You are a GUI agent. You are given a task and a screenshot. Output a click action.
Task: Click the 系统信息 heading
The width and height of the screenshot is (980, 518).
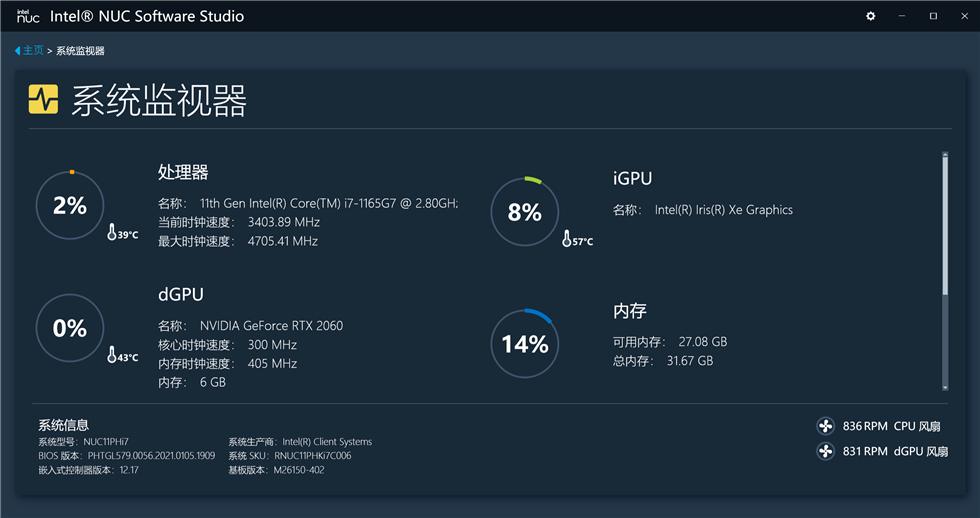(x=63, y=425)
